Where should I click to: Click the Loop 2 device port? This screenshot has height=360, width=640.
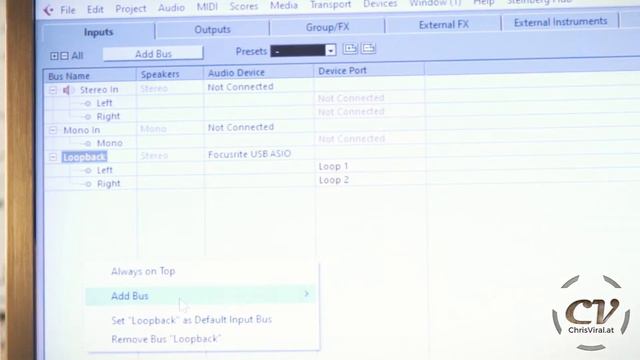[x=333, y=180]
